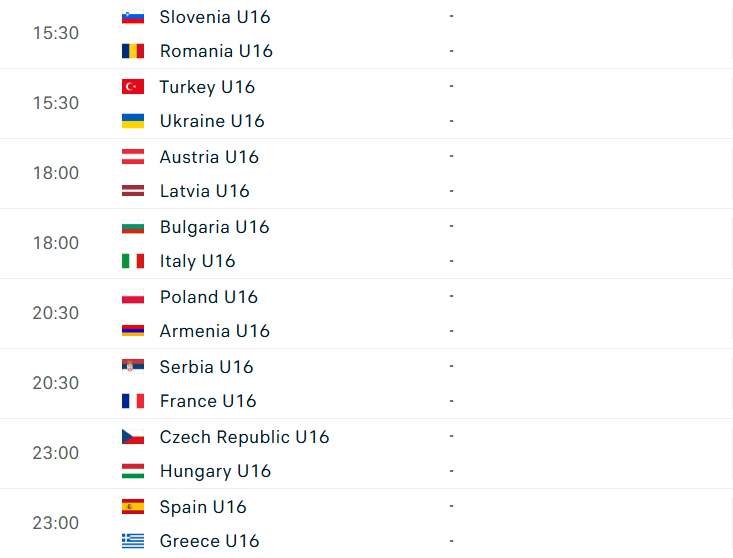Click the Serbia flag icon
The image size is (733, 558).
point(133,366)
